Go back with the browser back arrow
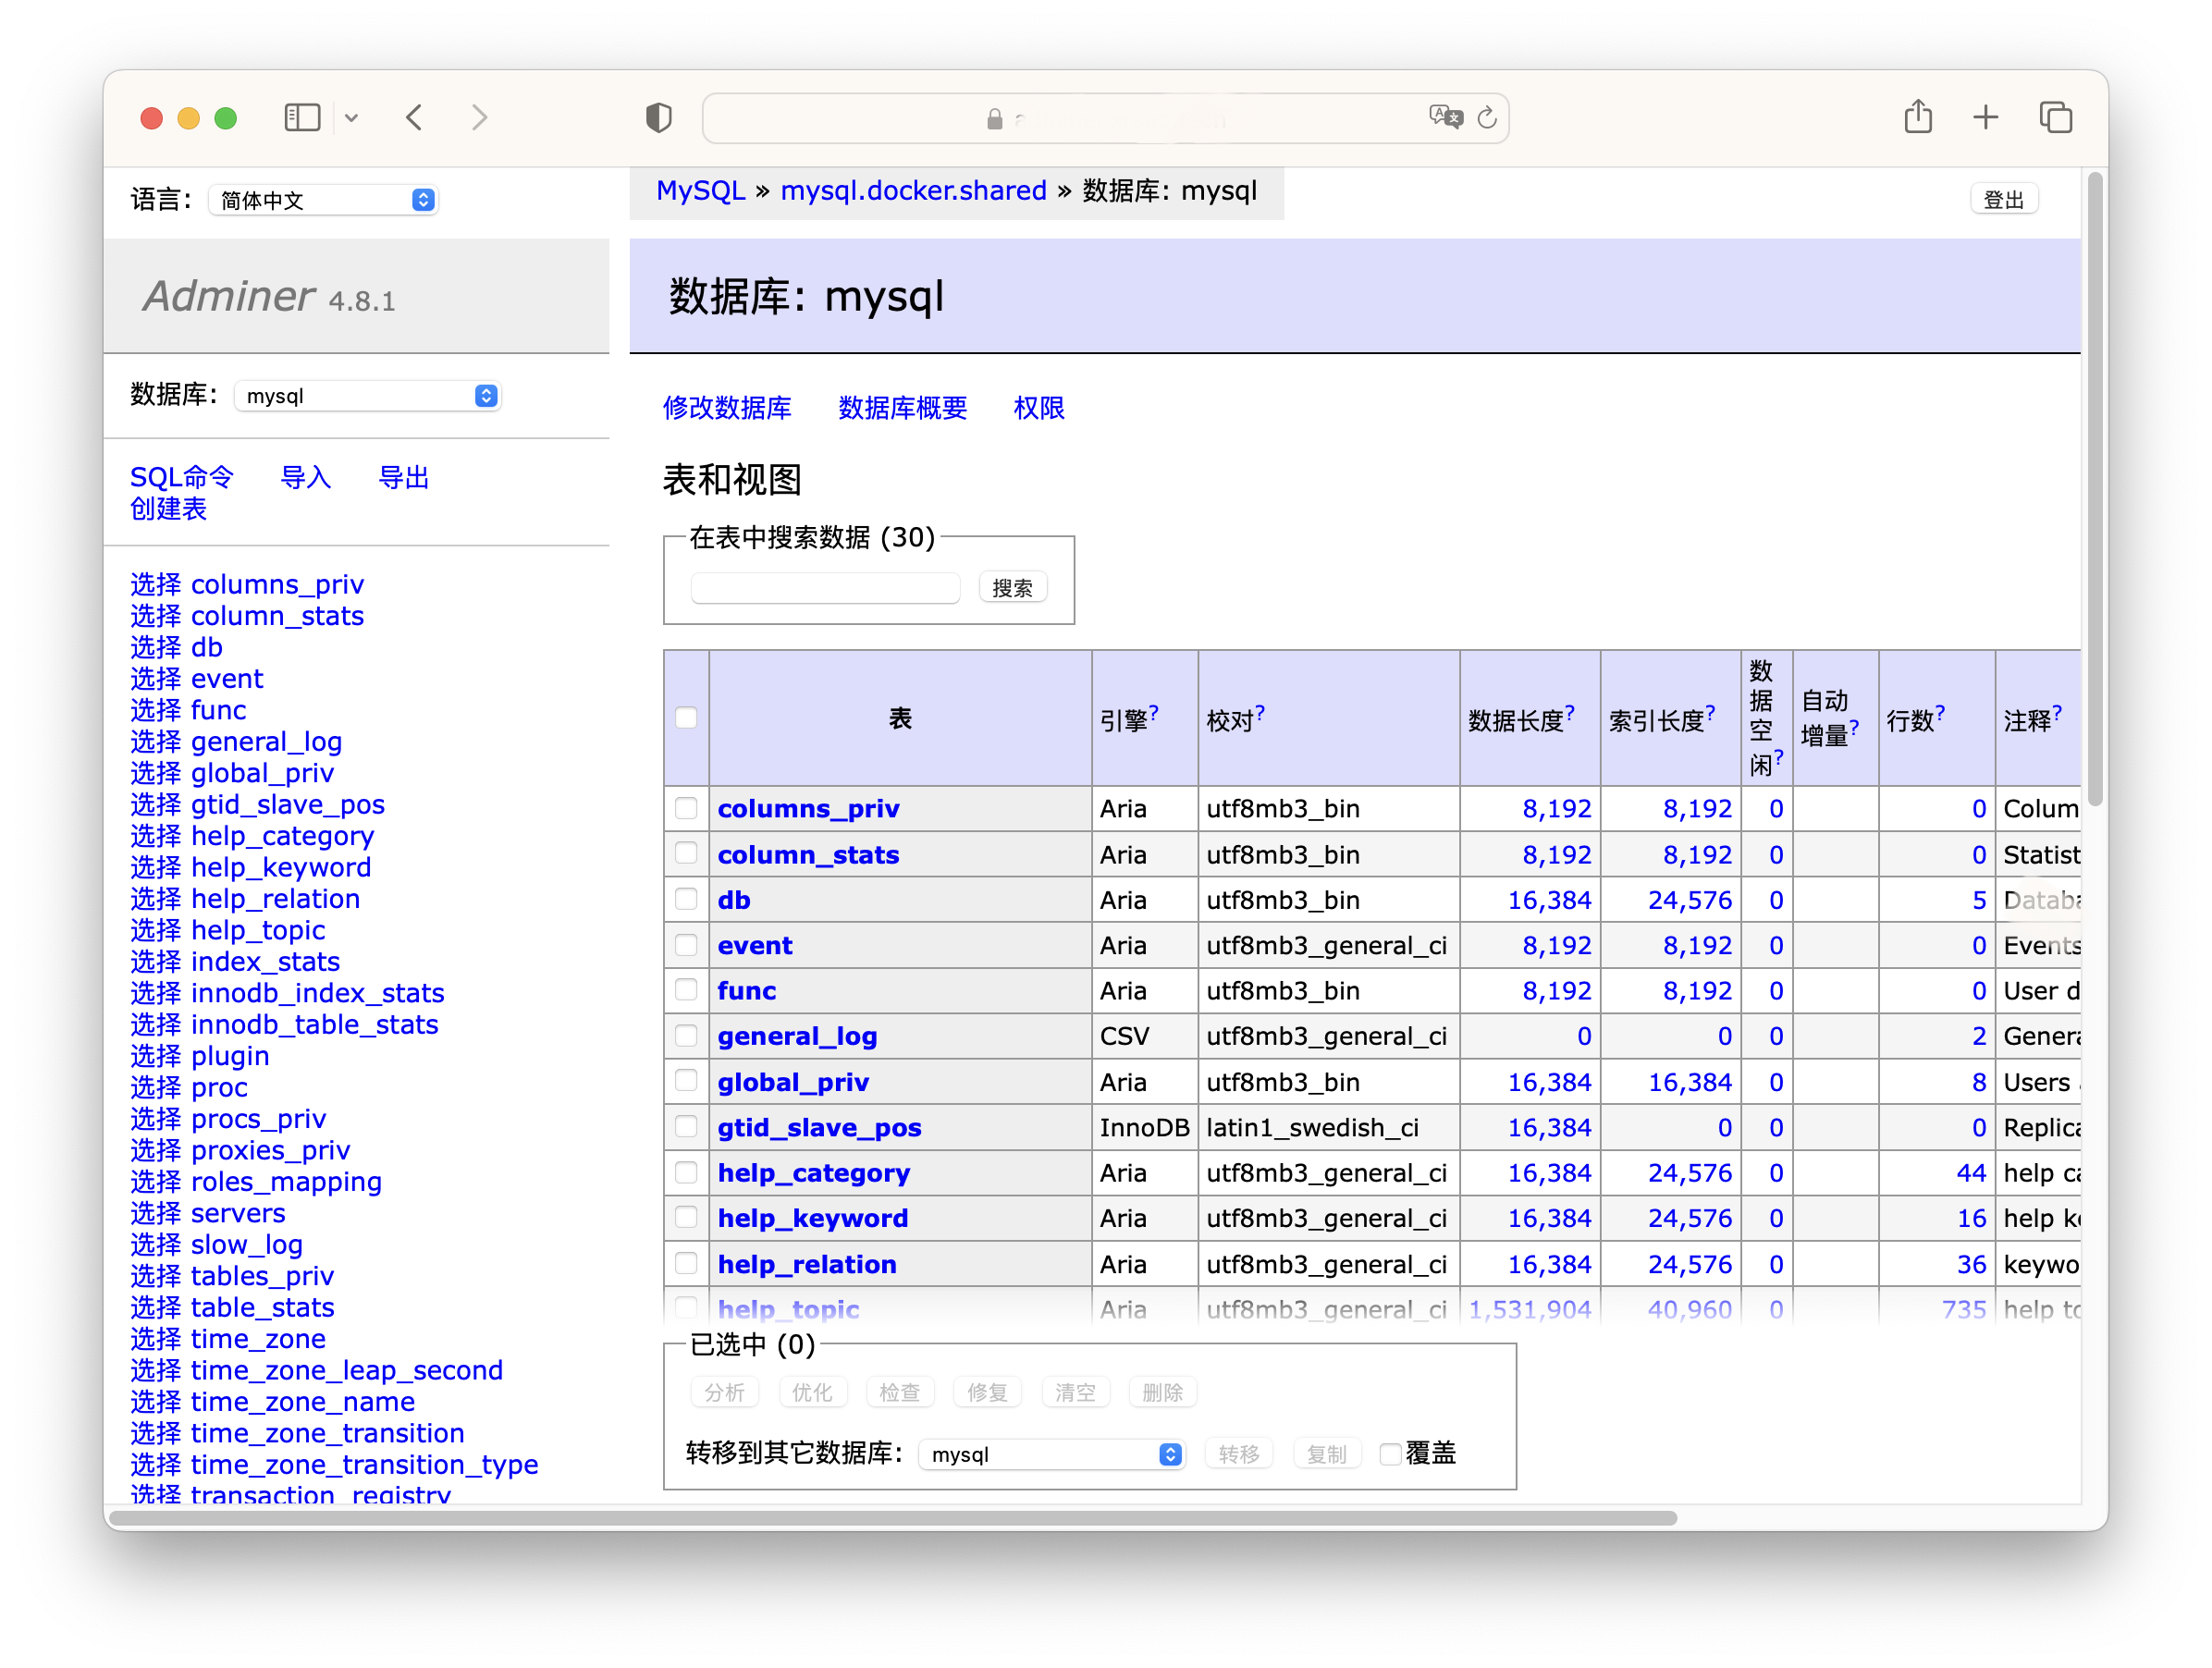2212x1668 pixels. [x=415, y=118]
